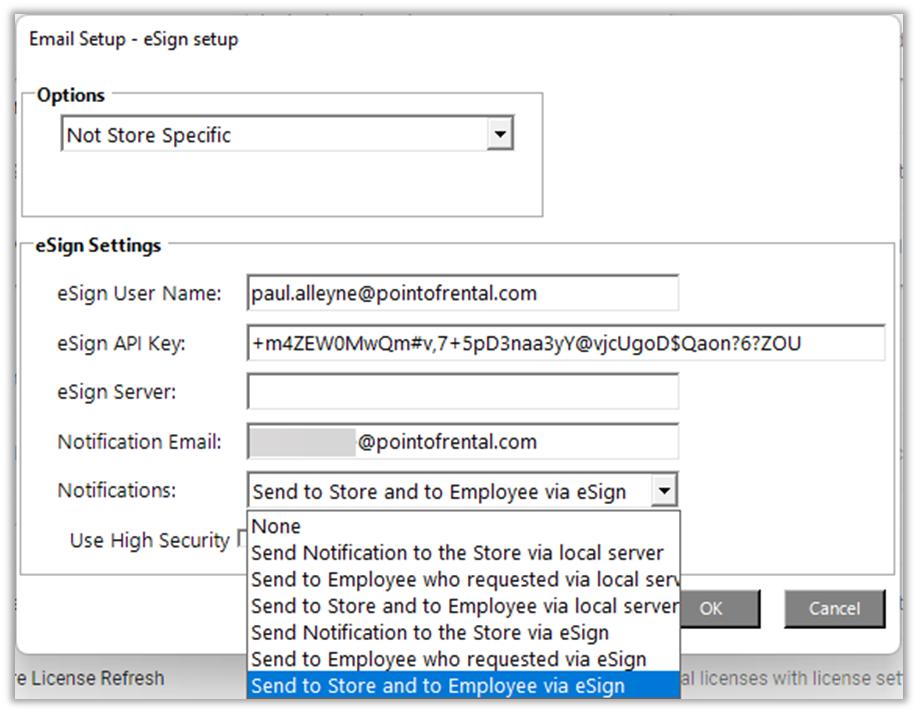Pick Send to Employee who requested via eSign
918x713 pixels.
[x=448, y=659]
